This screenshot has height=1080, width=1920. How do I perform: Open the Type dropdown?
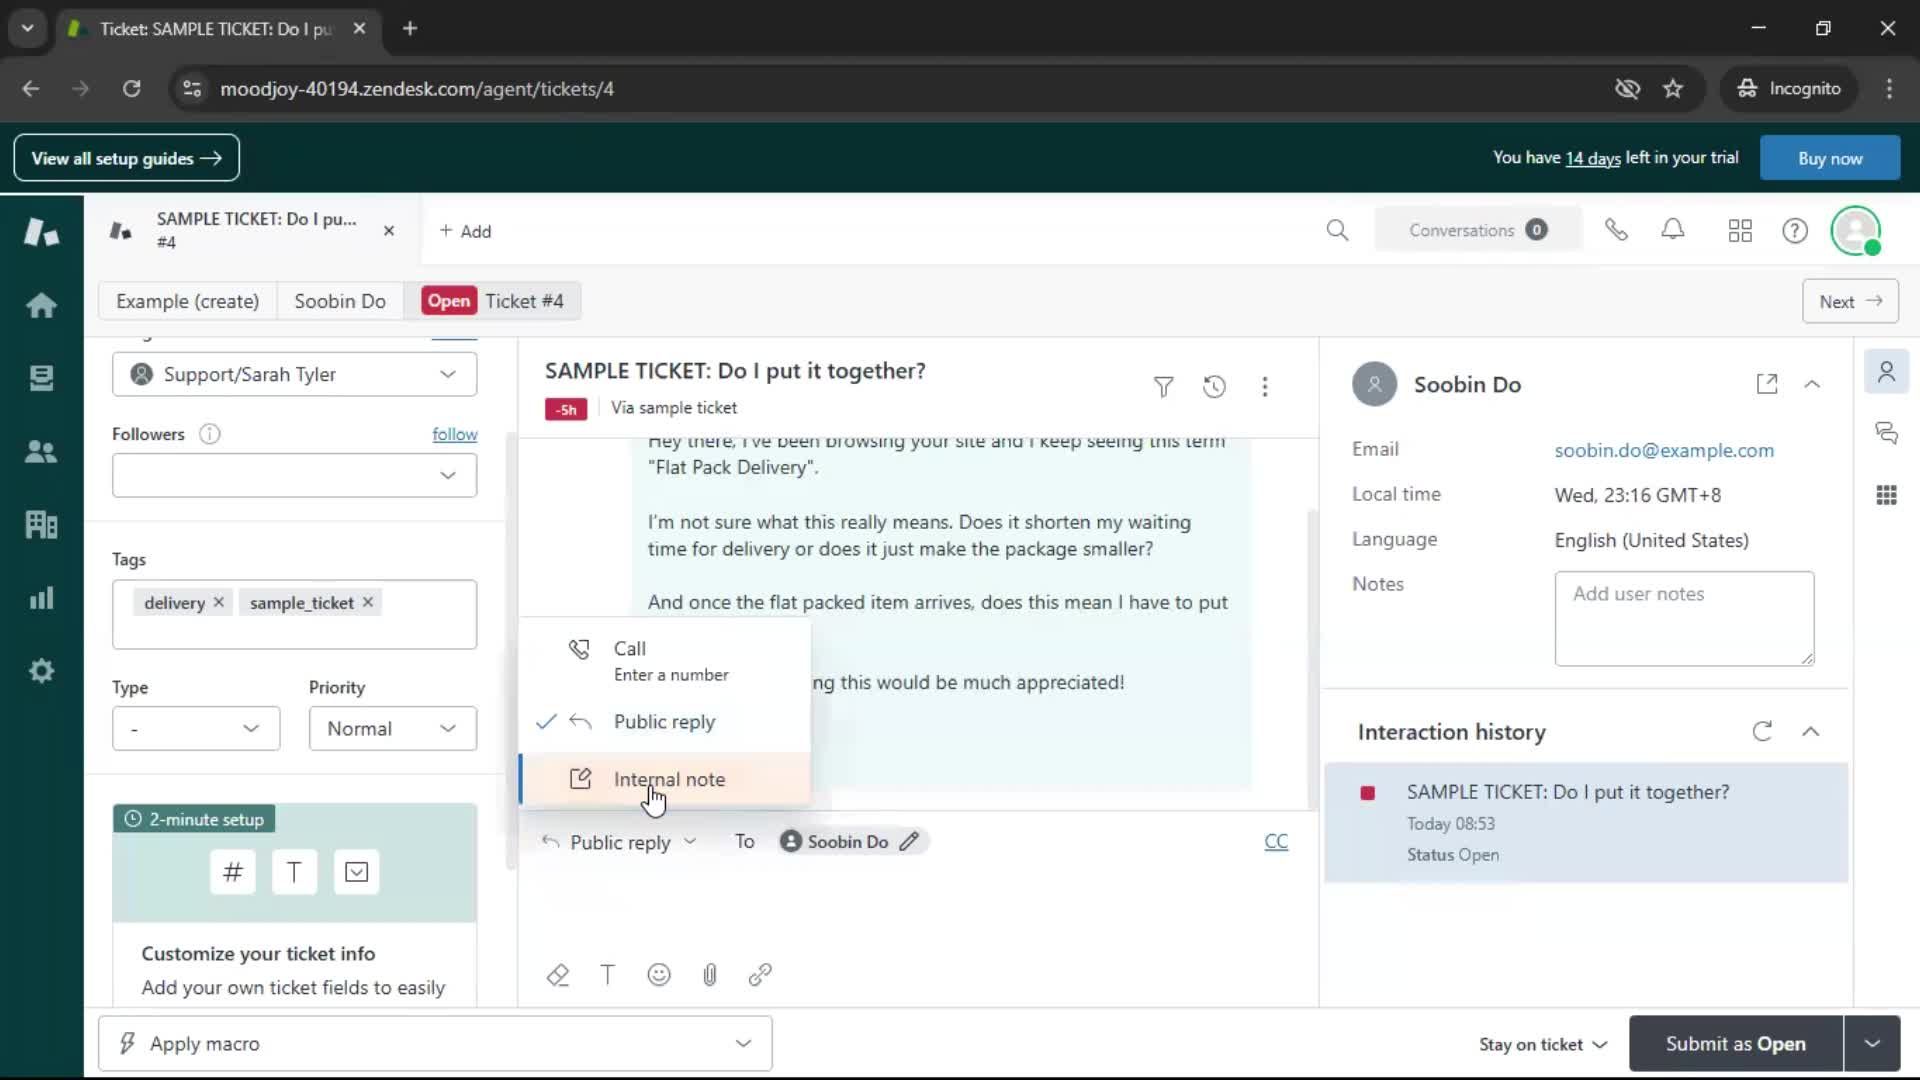pos(196,729)
